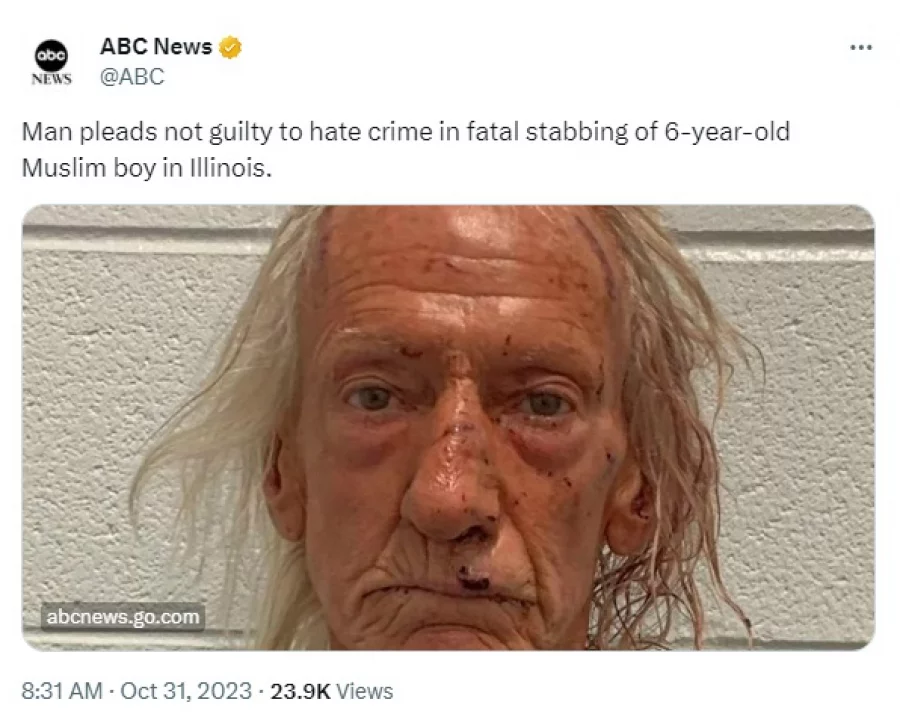Open the abcnews.go.com source label

123,617
